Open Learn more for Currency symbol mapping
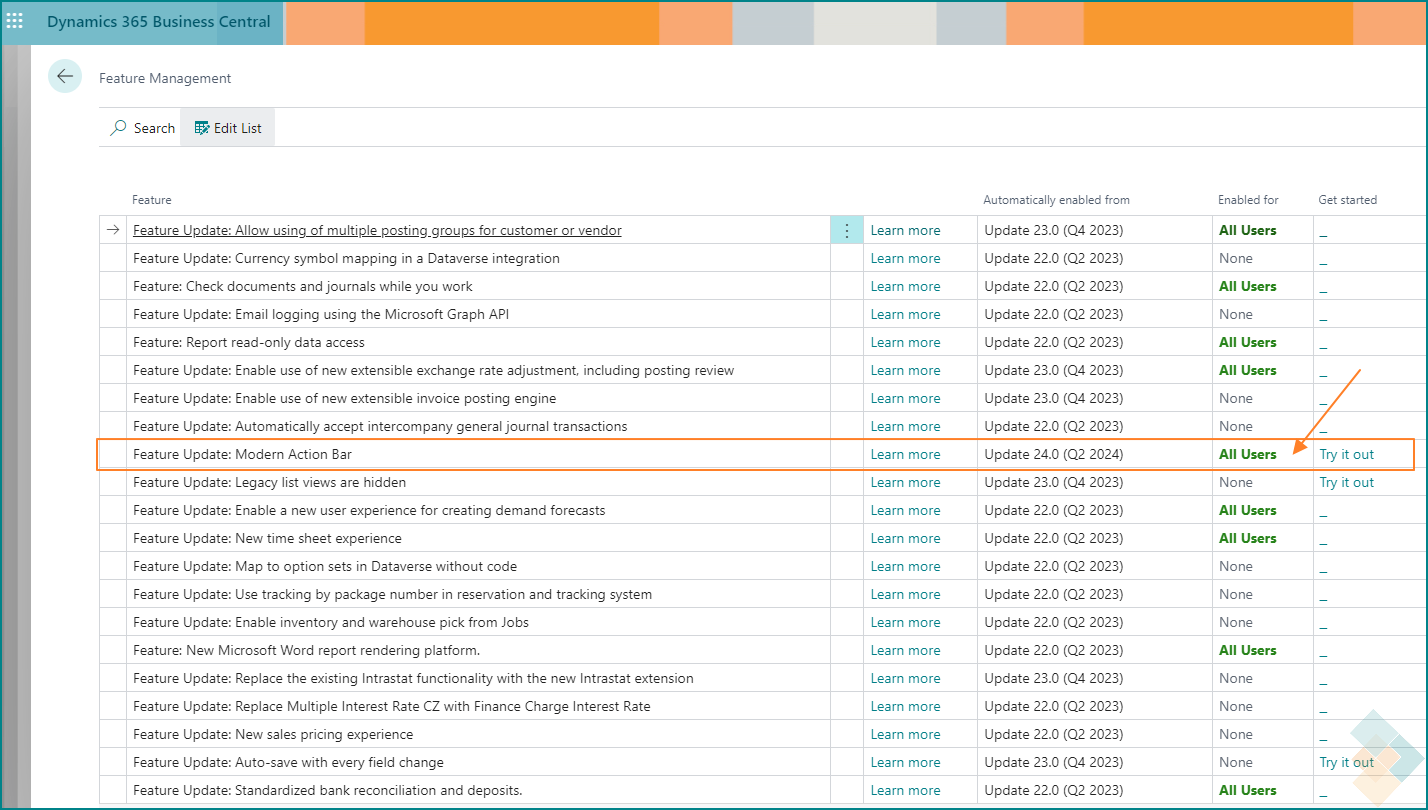1428x810 pixels. (x=905, y=258)
